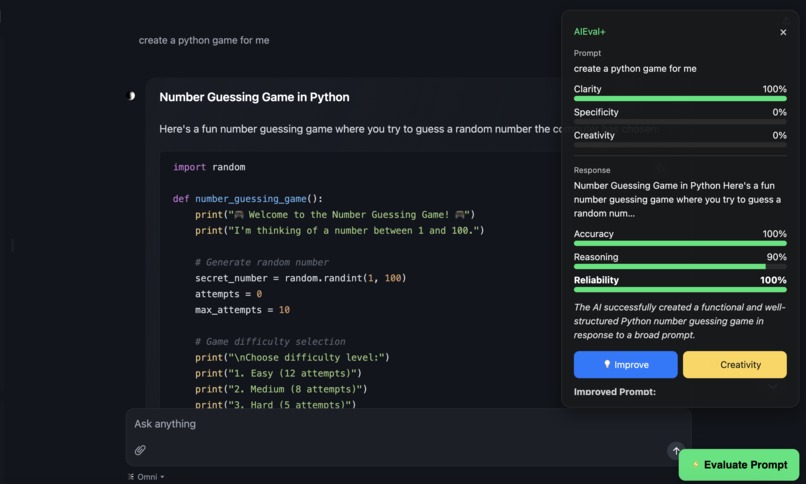Click the paperclip attach file icon
Viewport: 806px width, 484px height.
[x=140, y=450]
